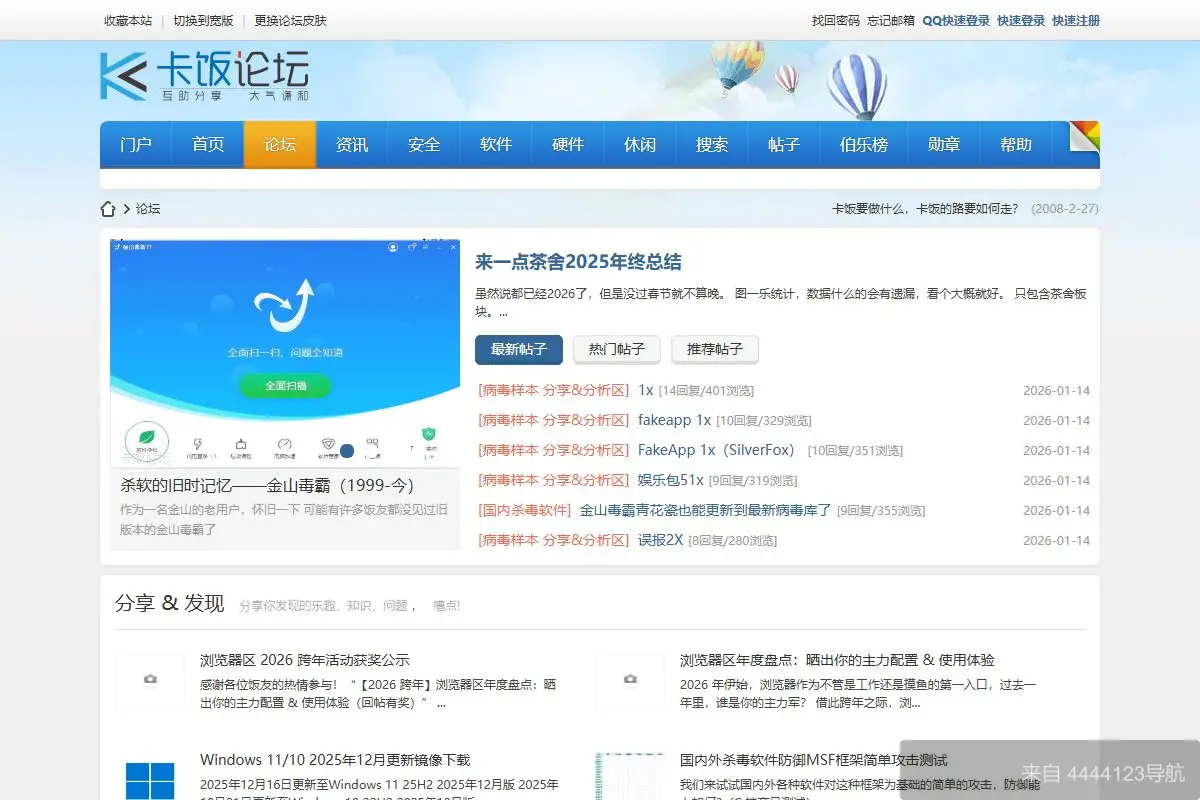This screenshot has height=800, width=1200.
Task: Click the Windows logo icon next to the Windows 11/10 镜像下载 post
Action: tap(150, 778)
